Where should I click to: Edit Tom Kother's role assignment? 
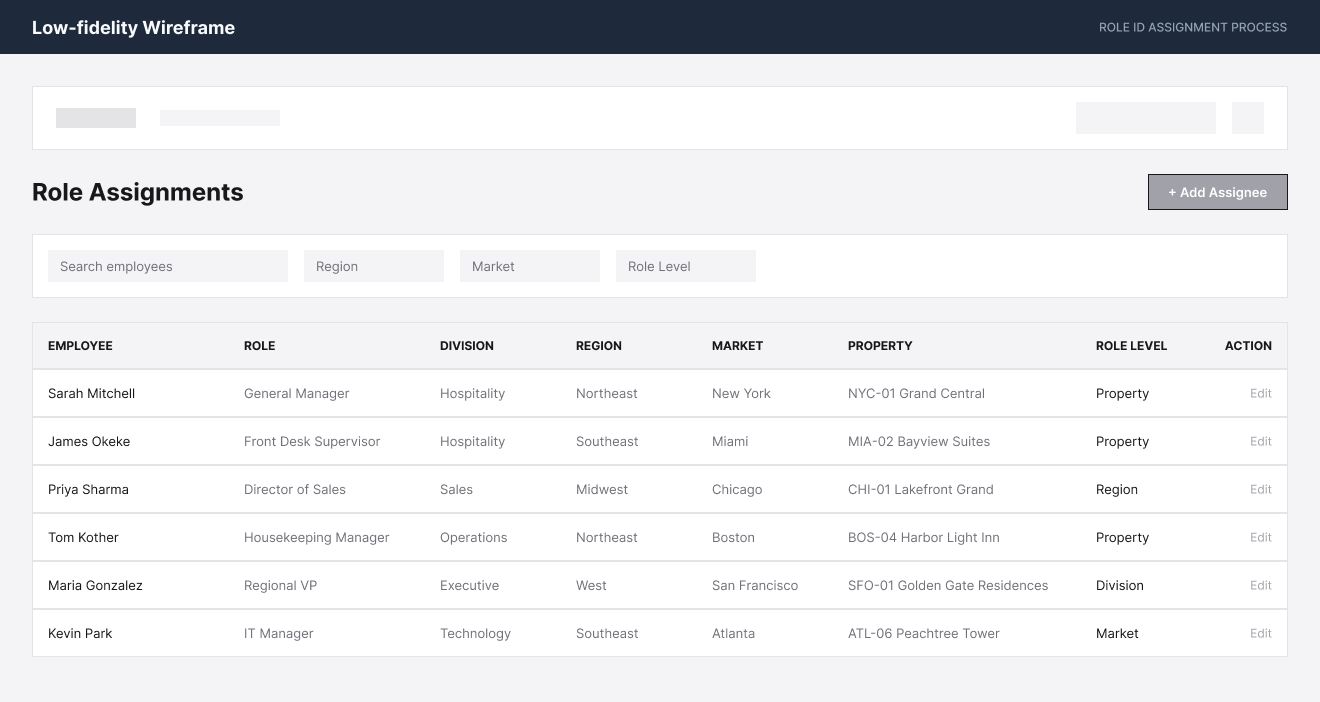pyautogui.click(x=1261, y=537)
